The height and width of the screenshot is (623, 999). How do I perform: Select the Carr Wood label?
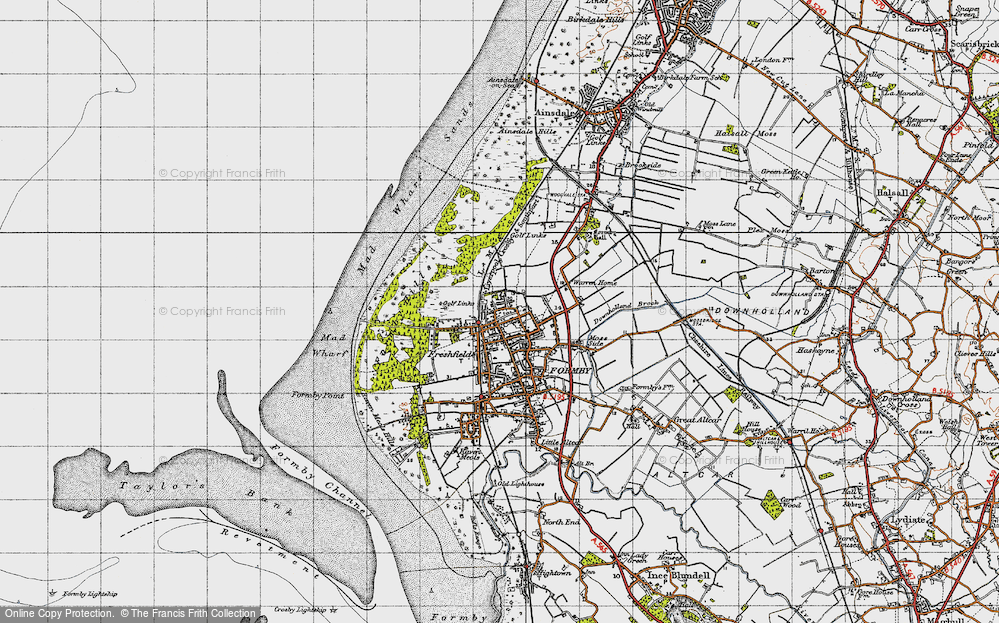coord(790,503)
